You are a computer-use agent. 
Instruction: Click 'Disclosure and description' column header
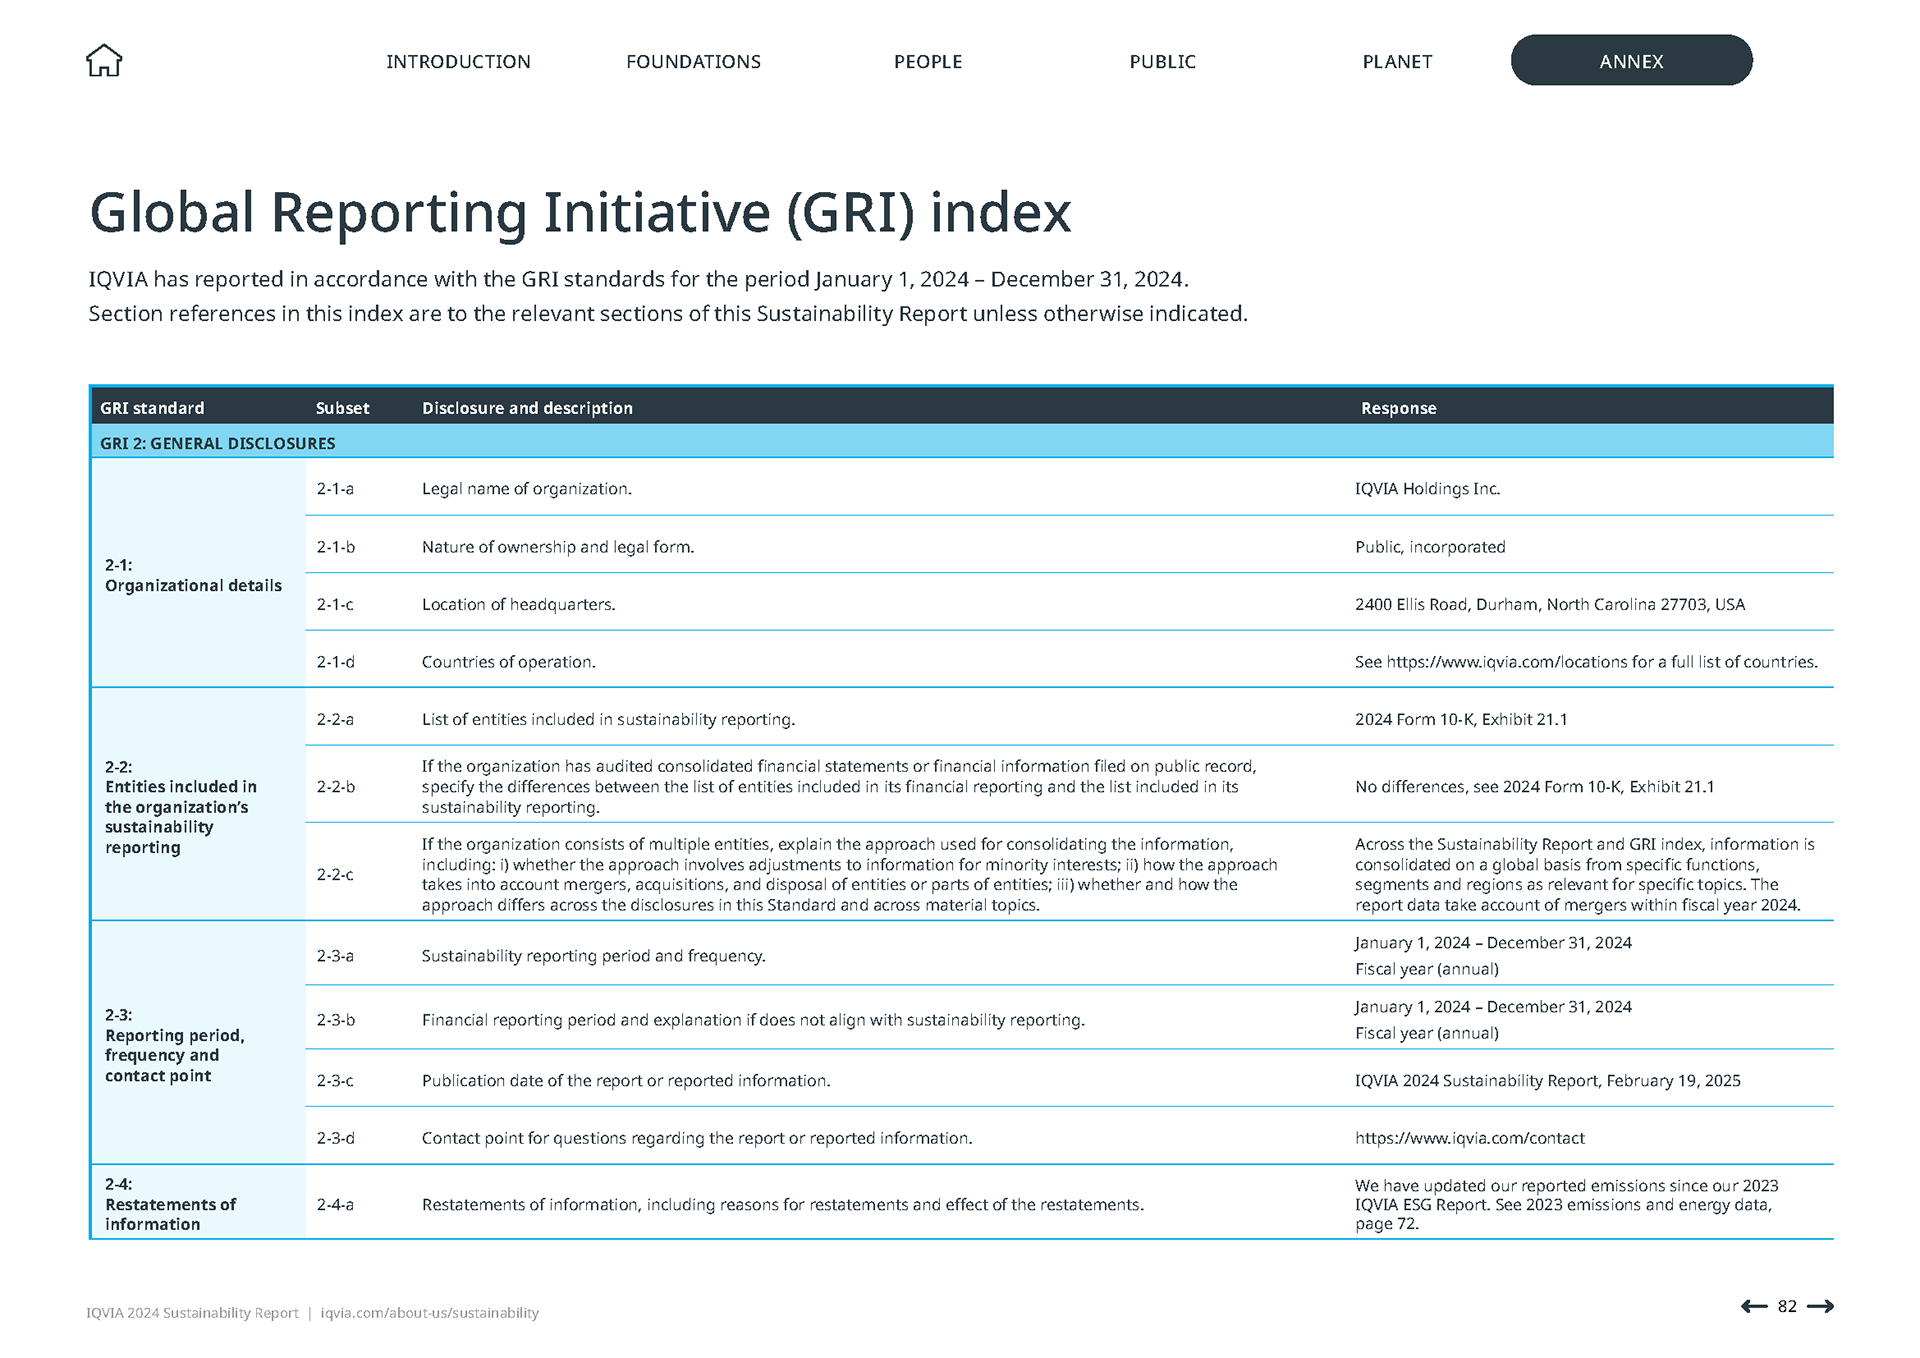(527, 408)
